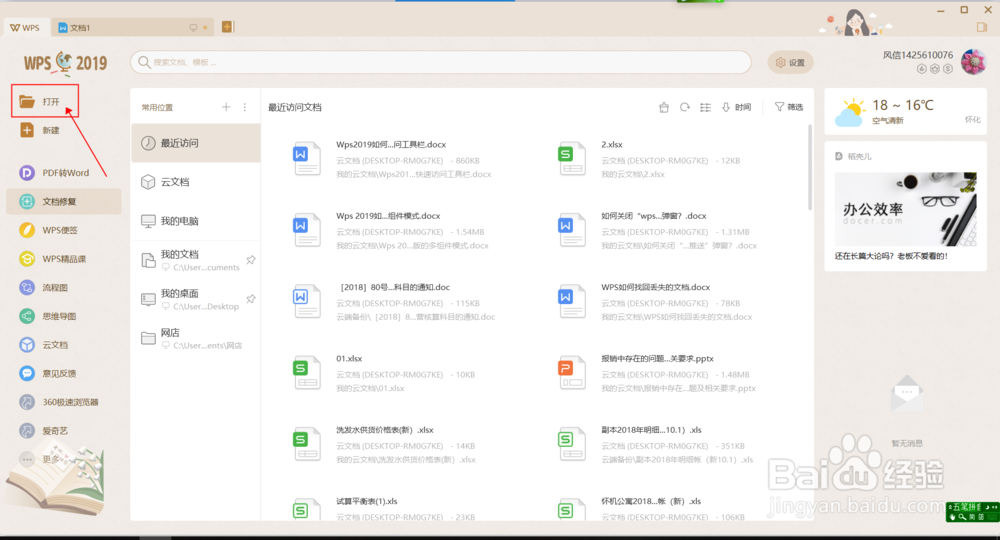The image size is (1000, 540).
Task: Select 文档修复 in sidebar
Action: click(x=64, y=201)
